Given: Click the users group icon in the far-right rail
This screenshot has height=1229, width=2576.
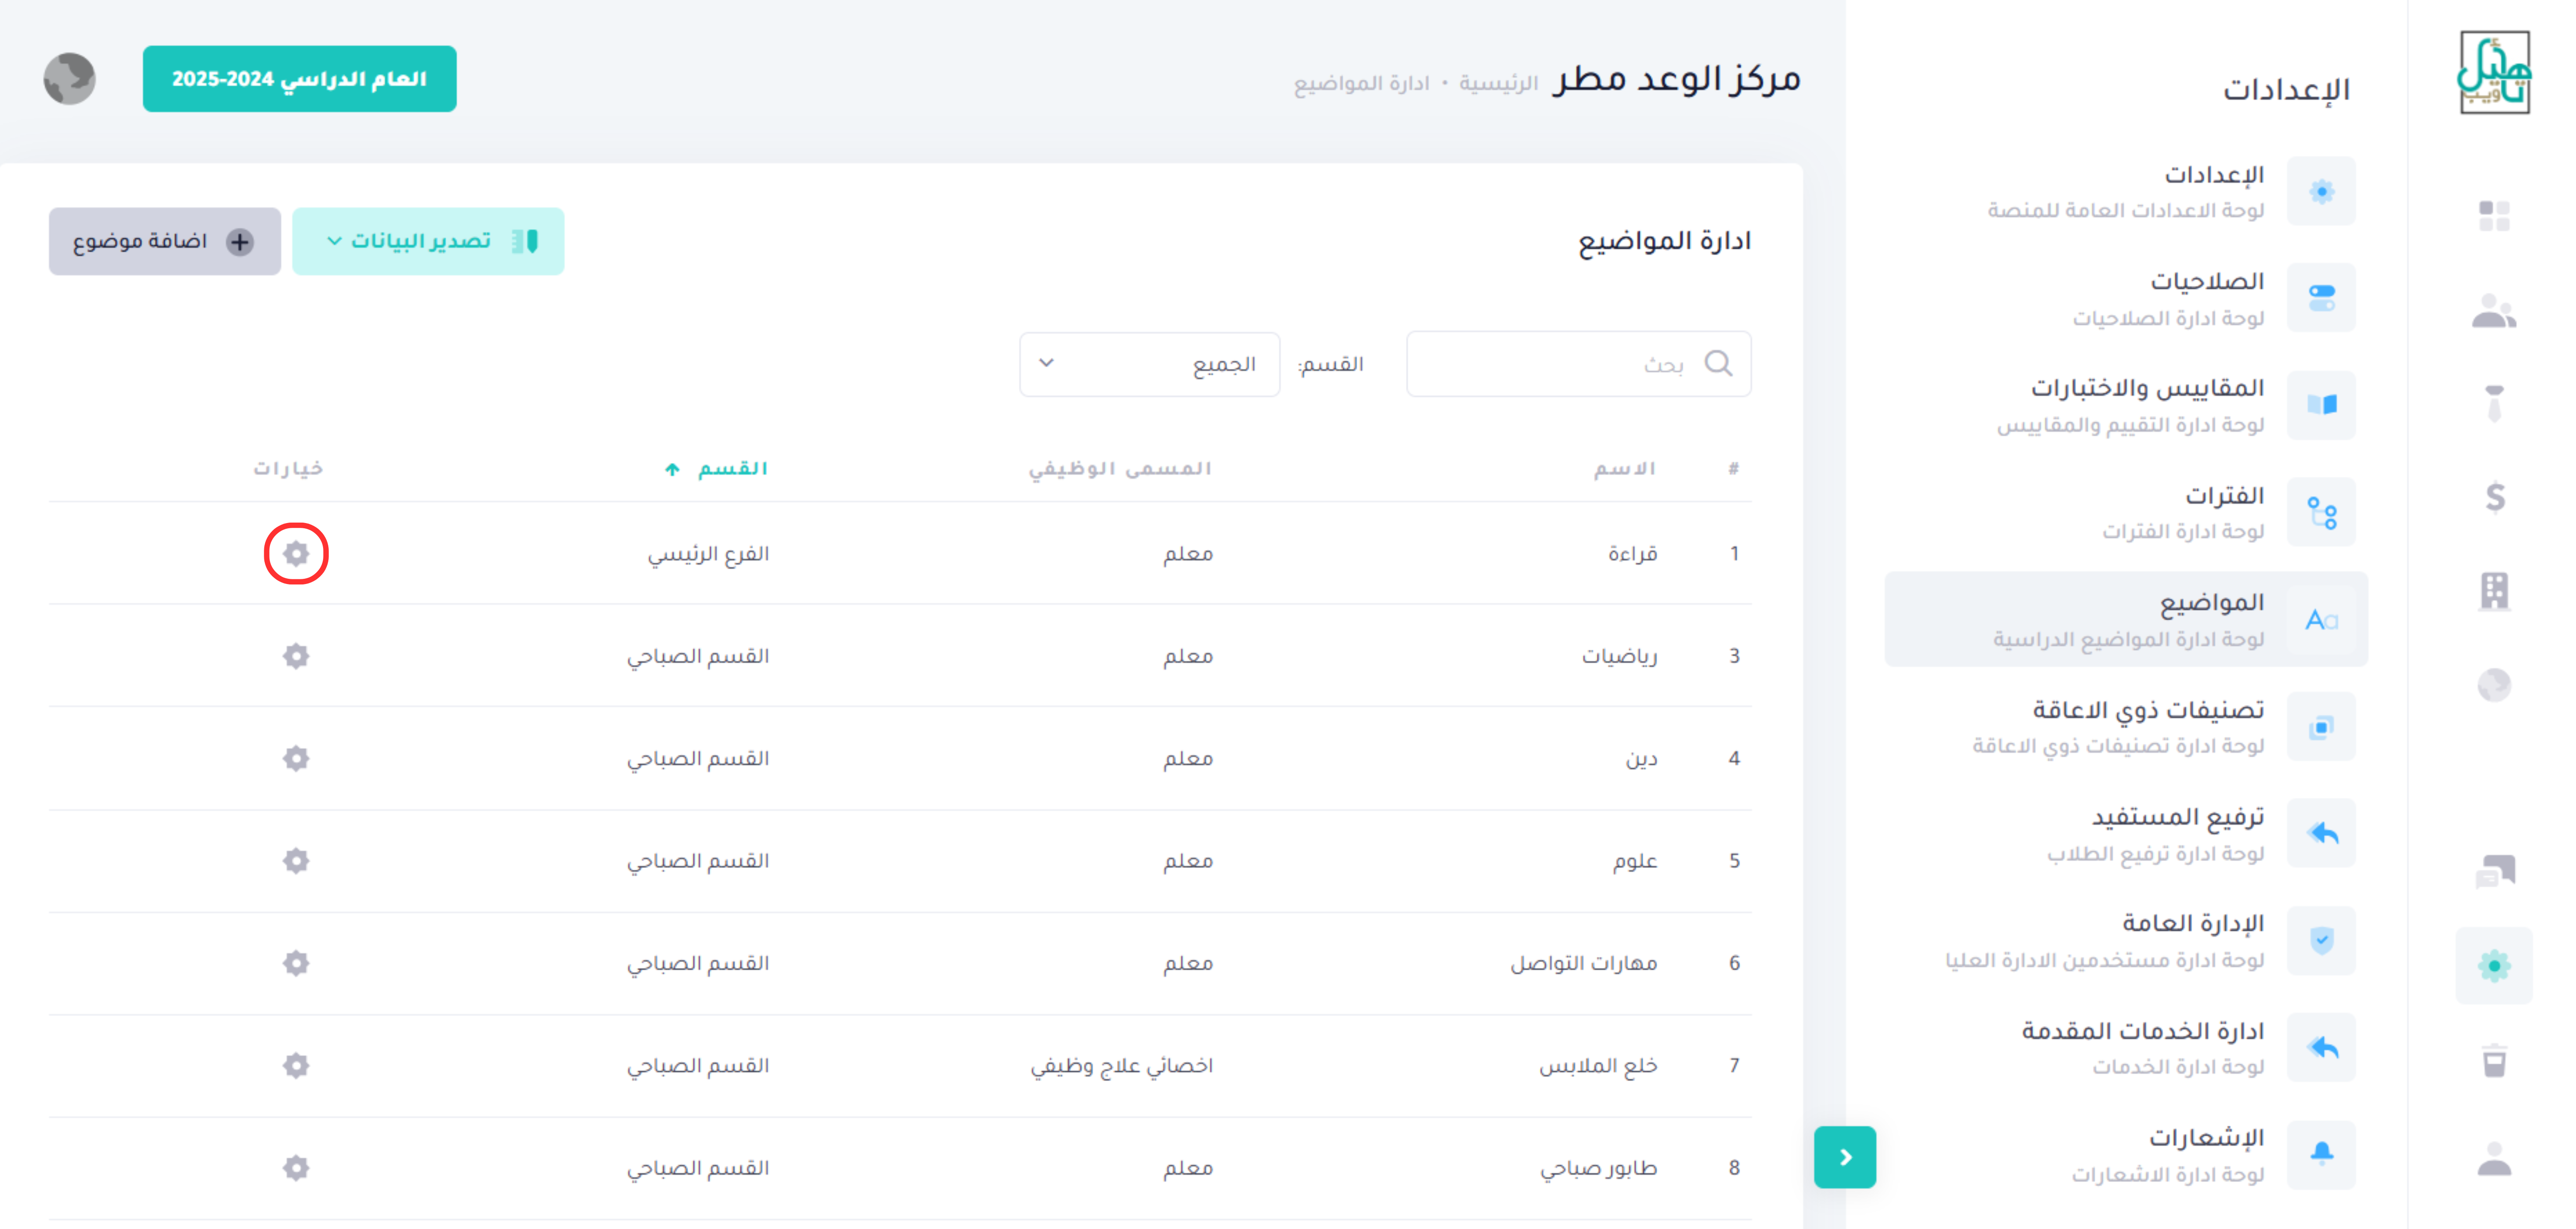Looking at the screenshot, I should coord(2494,311).
